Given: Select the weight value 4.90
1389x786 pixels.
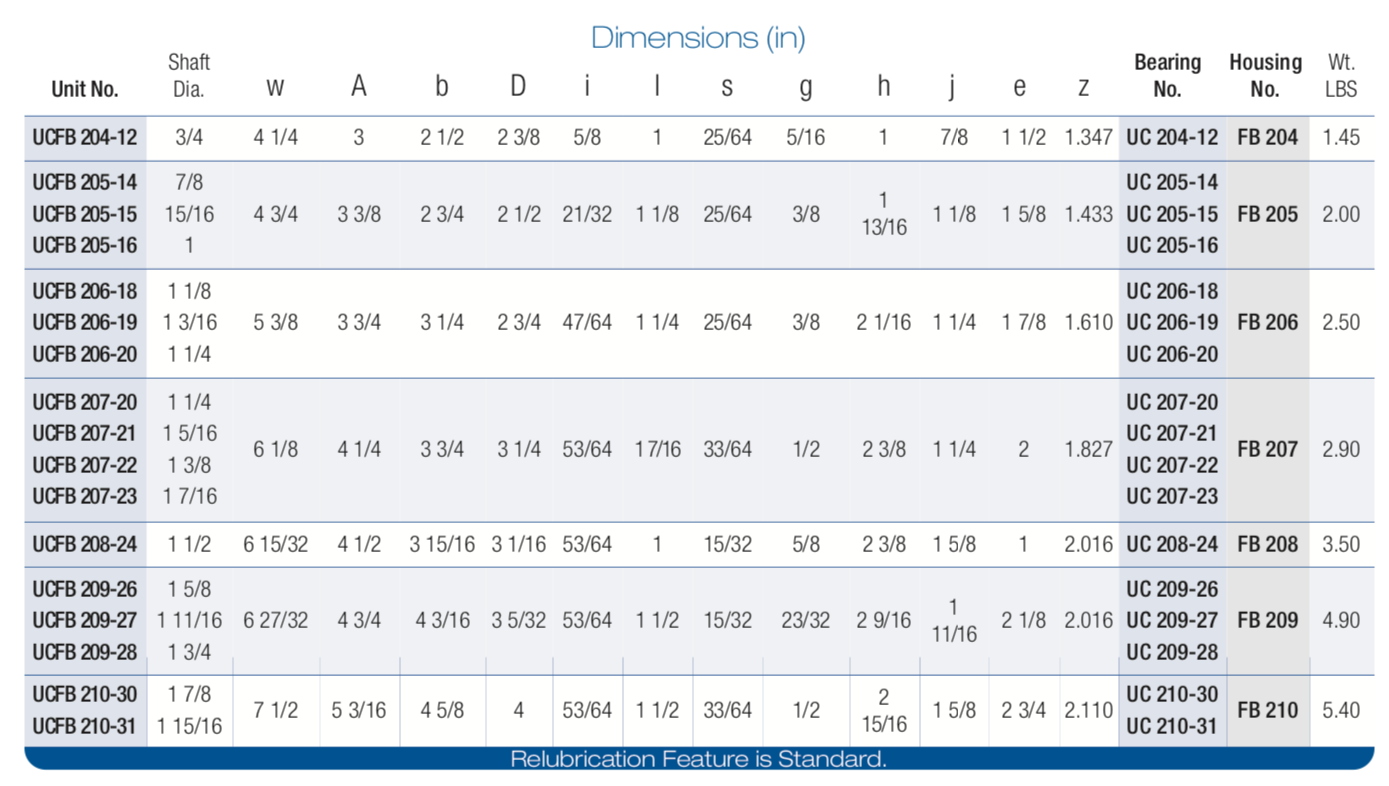Looking at the screenshot, I should tap(1340, 620).
